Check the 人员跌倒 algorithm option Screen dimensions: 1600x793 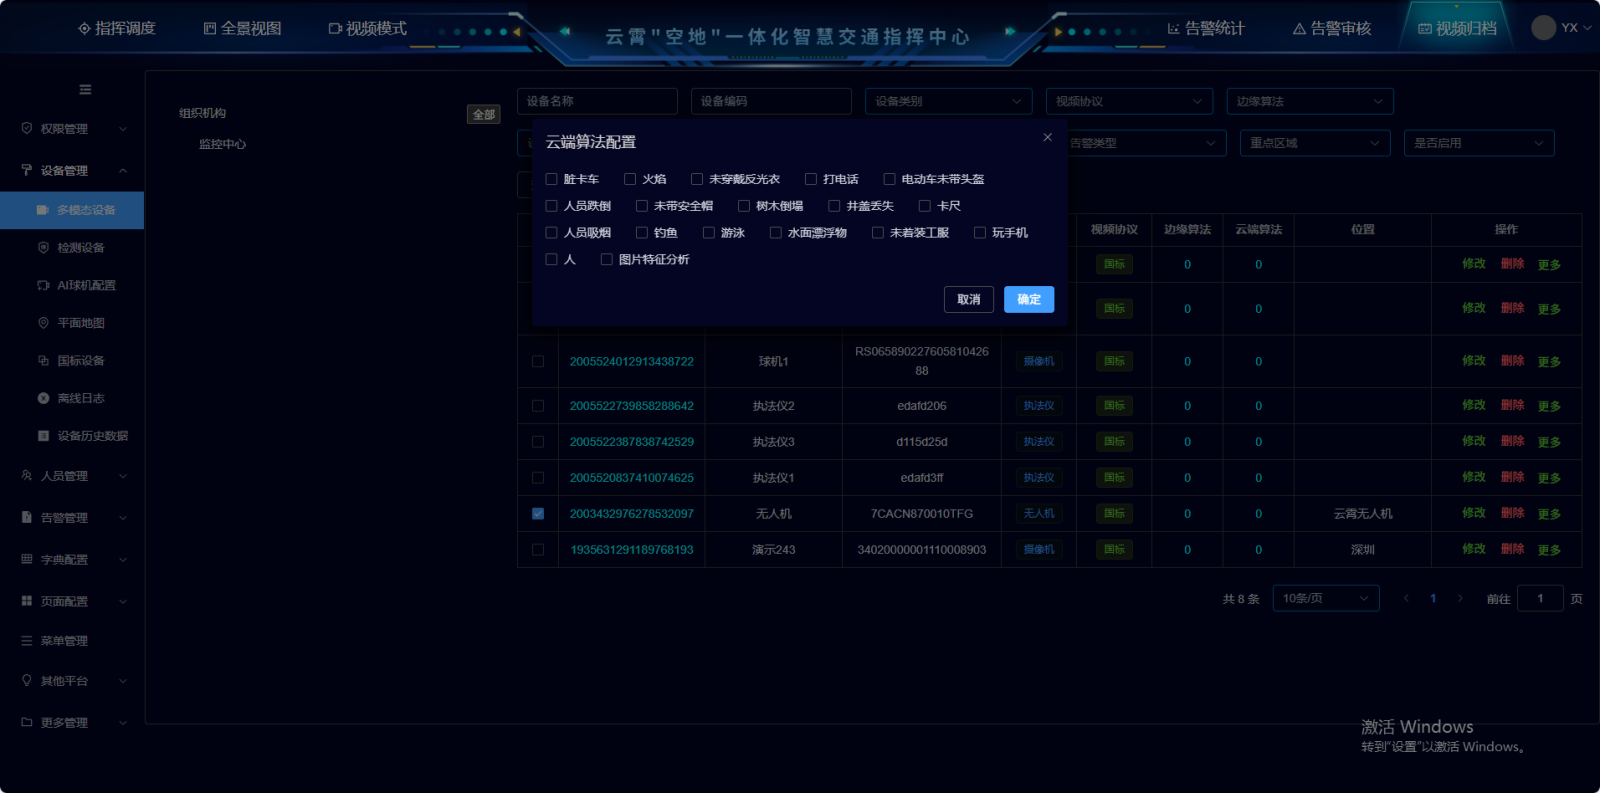pyautogui.click(x=551, y=206)
